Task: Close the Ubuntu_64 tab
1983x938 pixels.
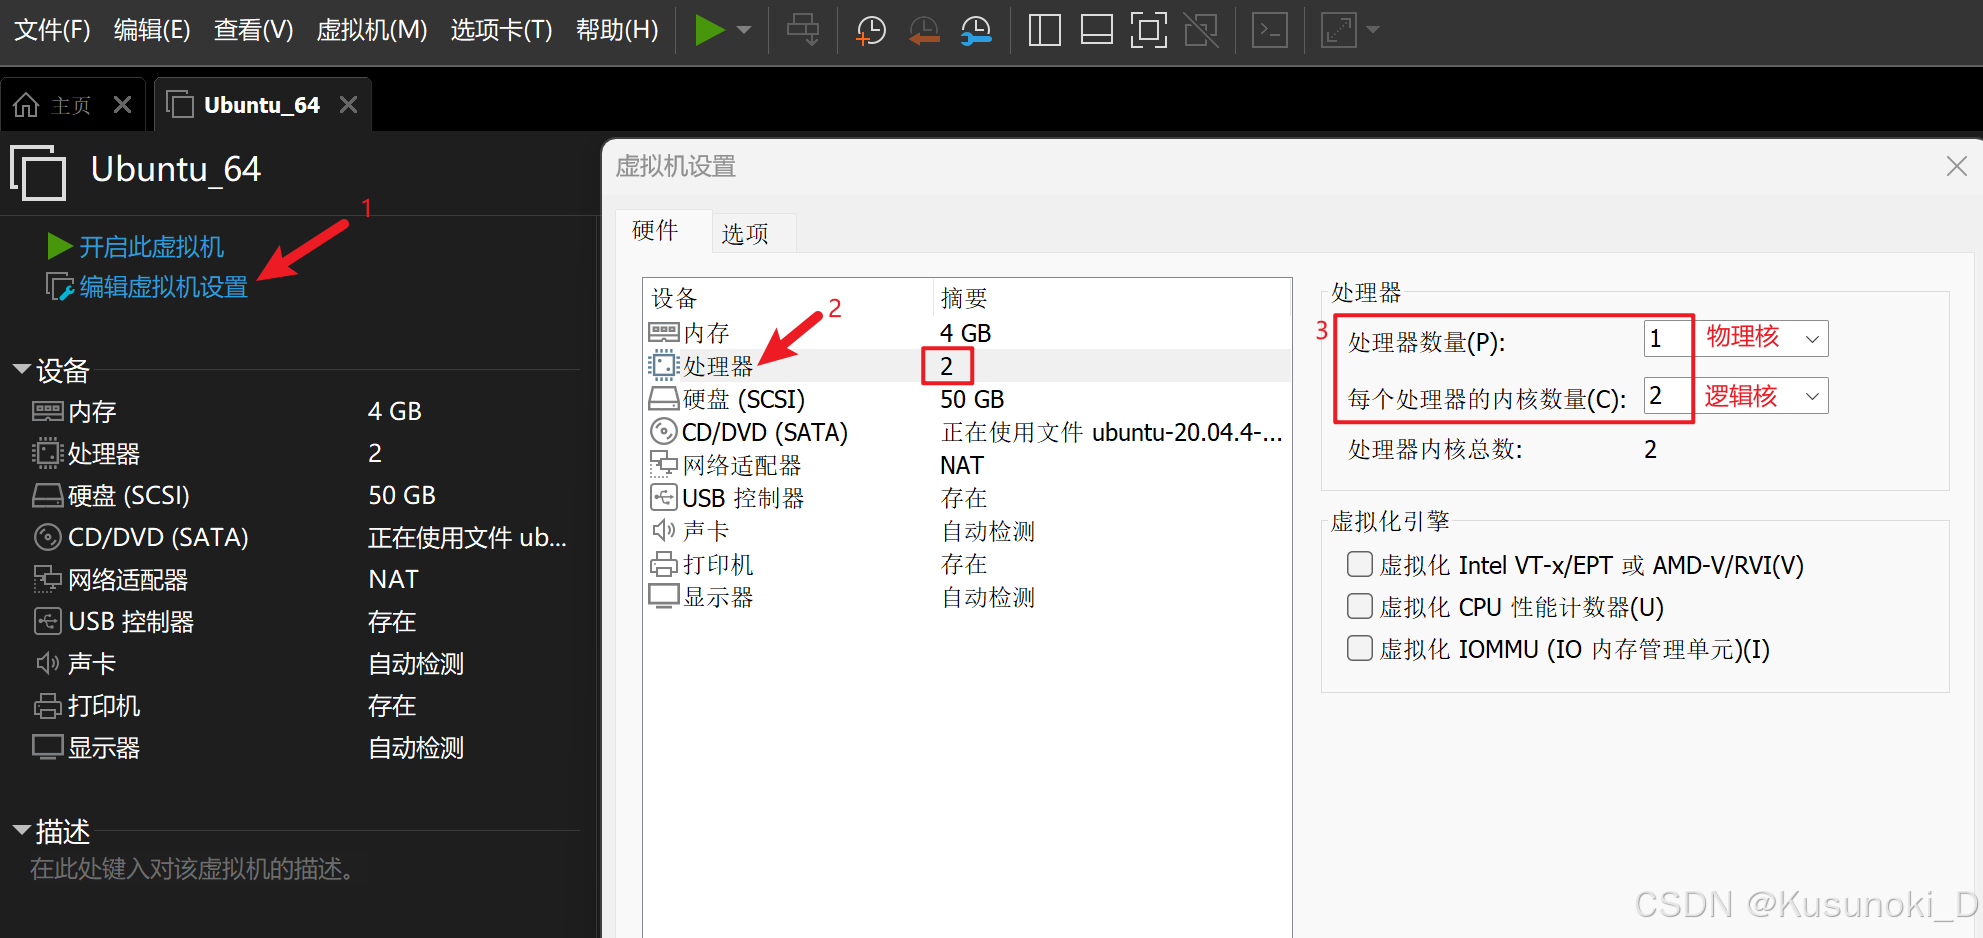Action: [x=348, y=105]
